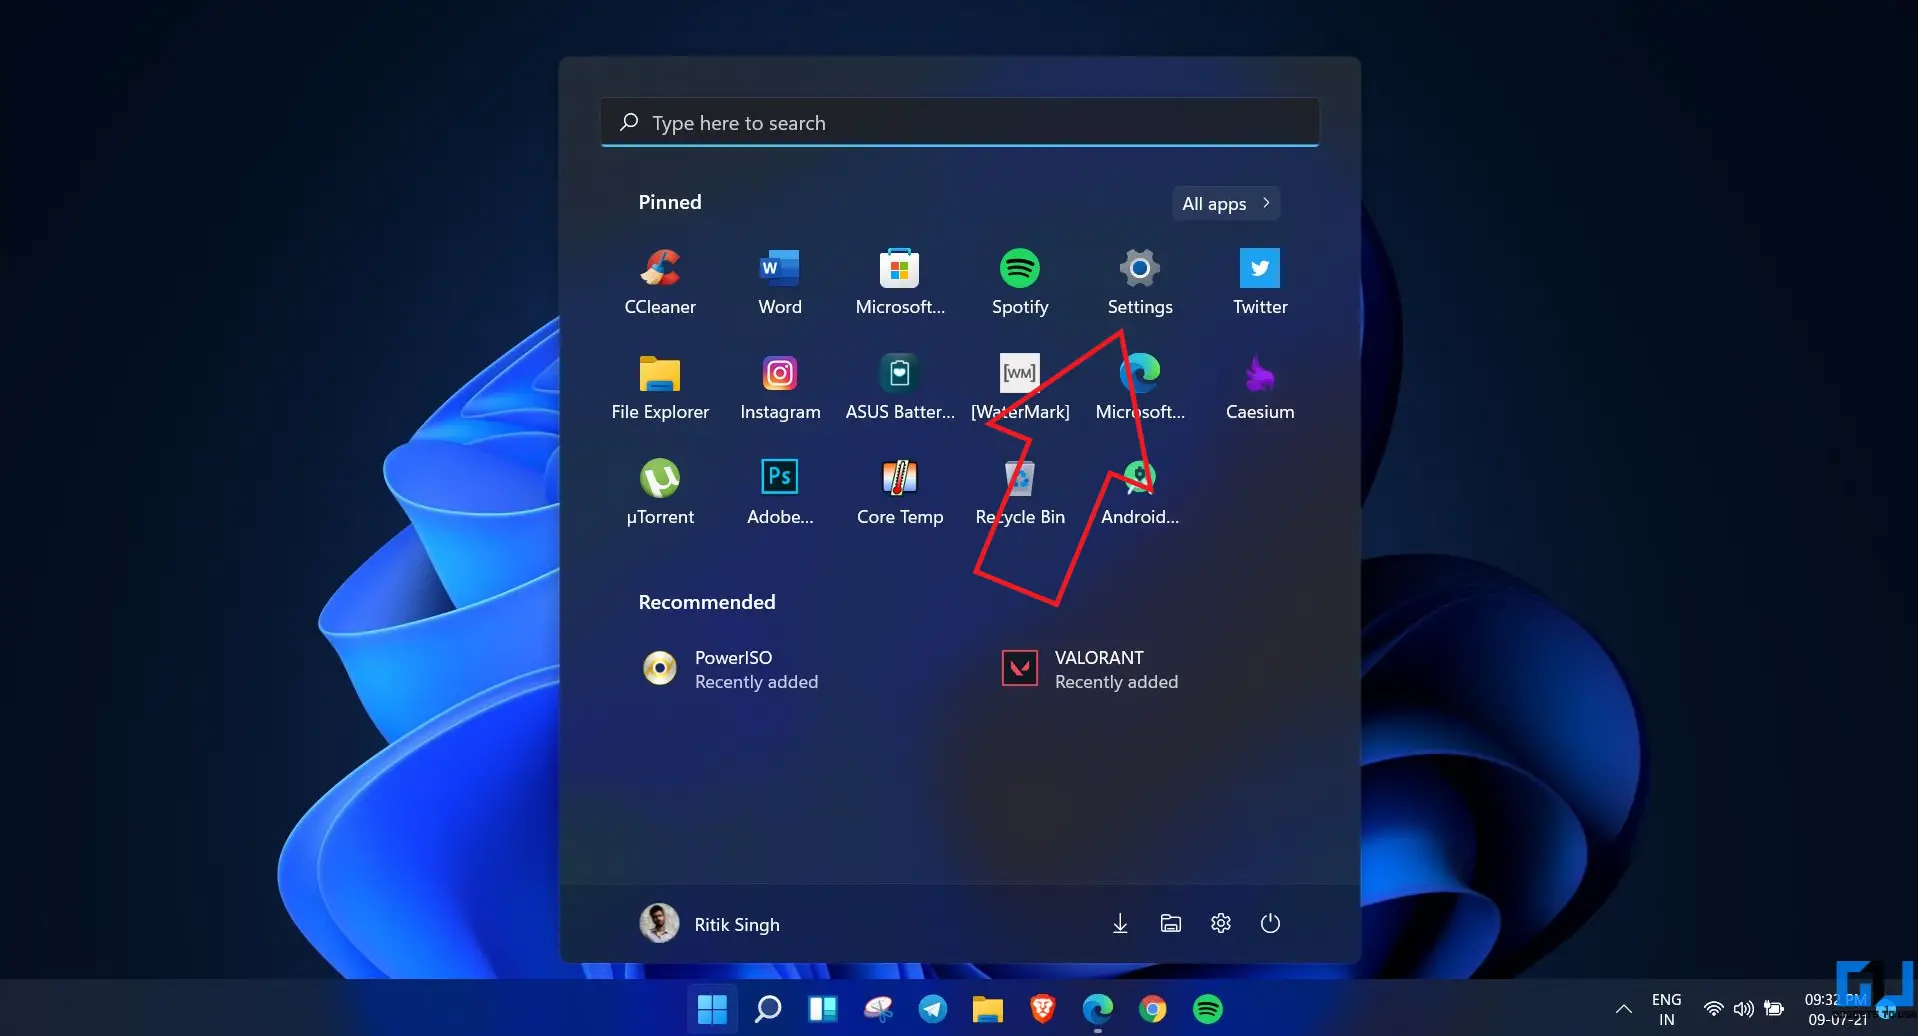The height and width of the screenshot is (1036, 1918).
Task: Open Spotify from the taskbar
Action: click(1208, 1009)
